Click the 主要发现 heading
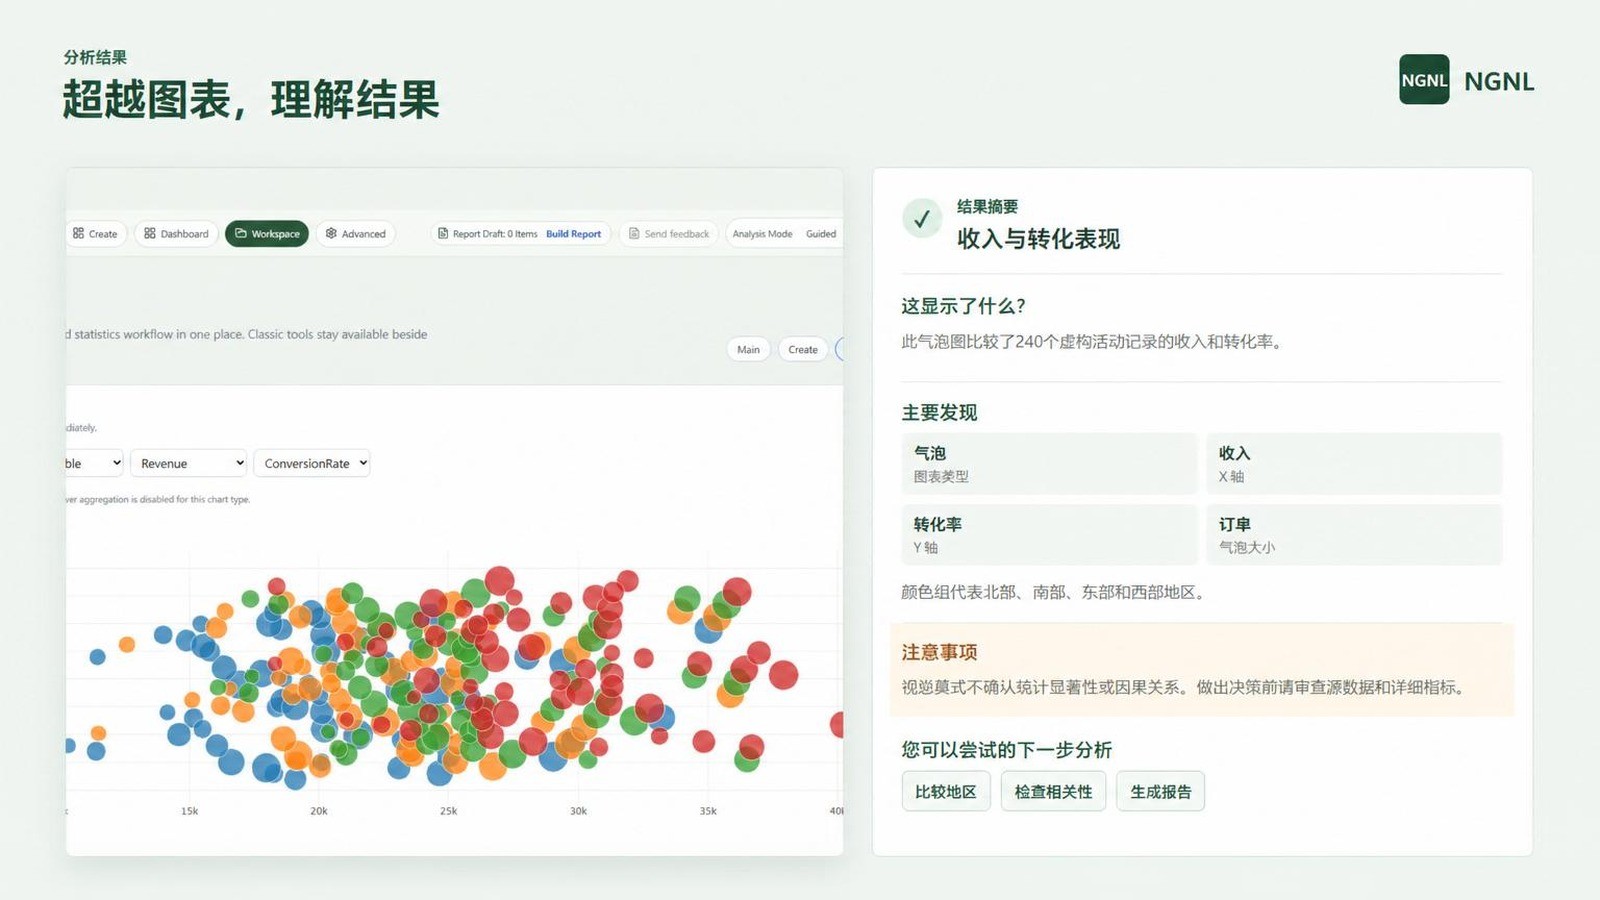Image resolution: width=1600 pixels, height=900 pixels. [x=939, y=412]
